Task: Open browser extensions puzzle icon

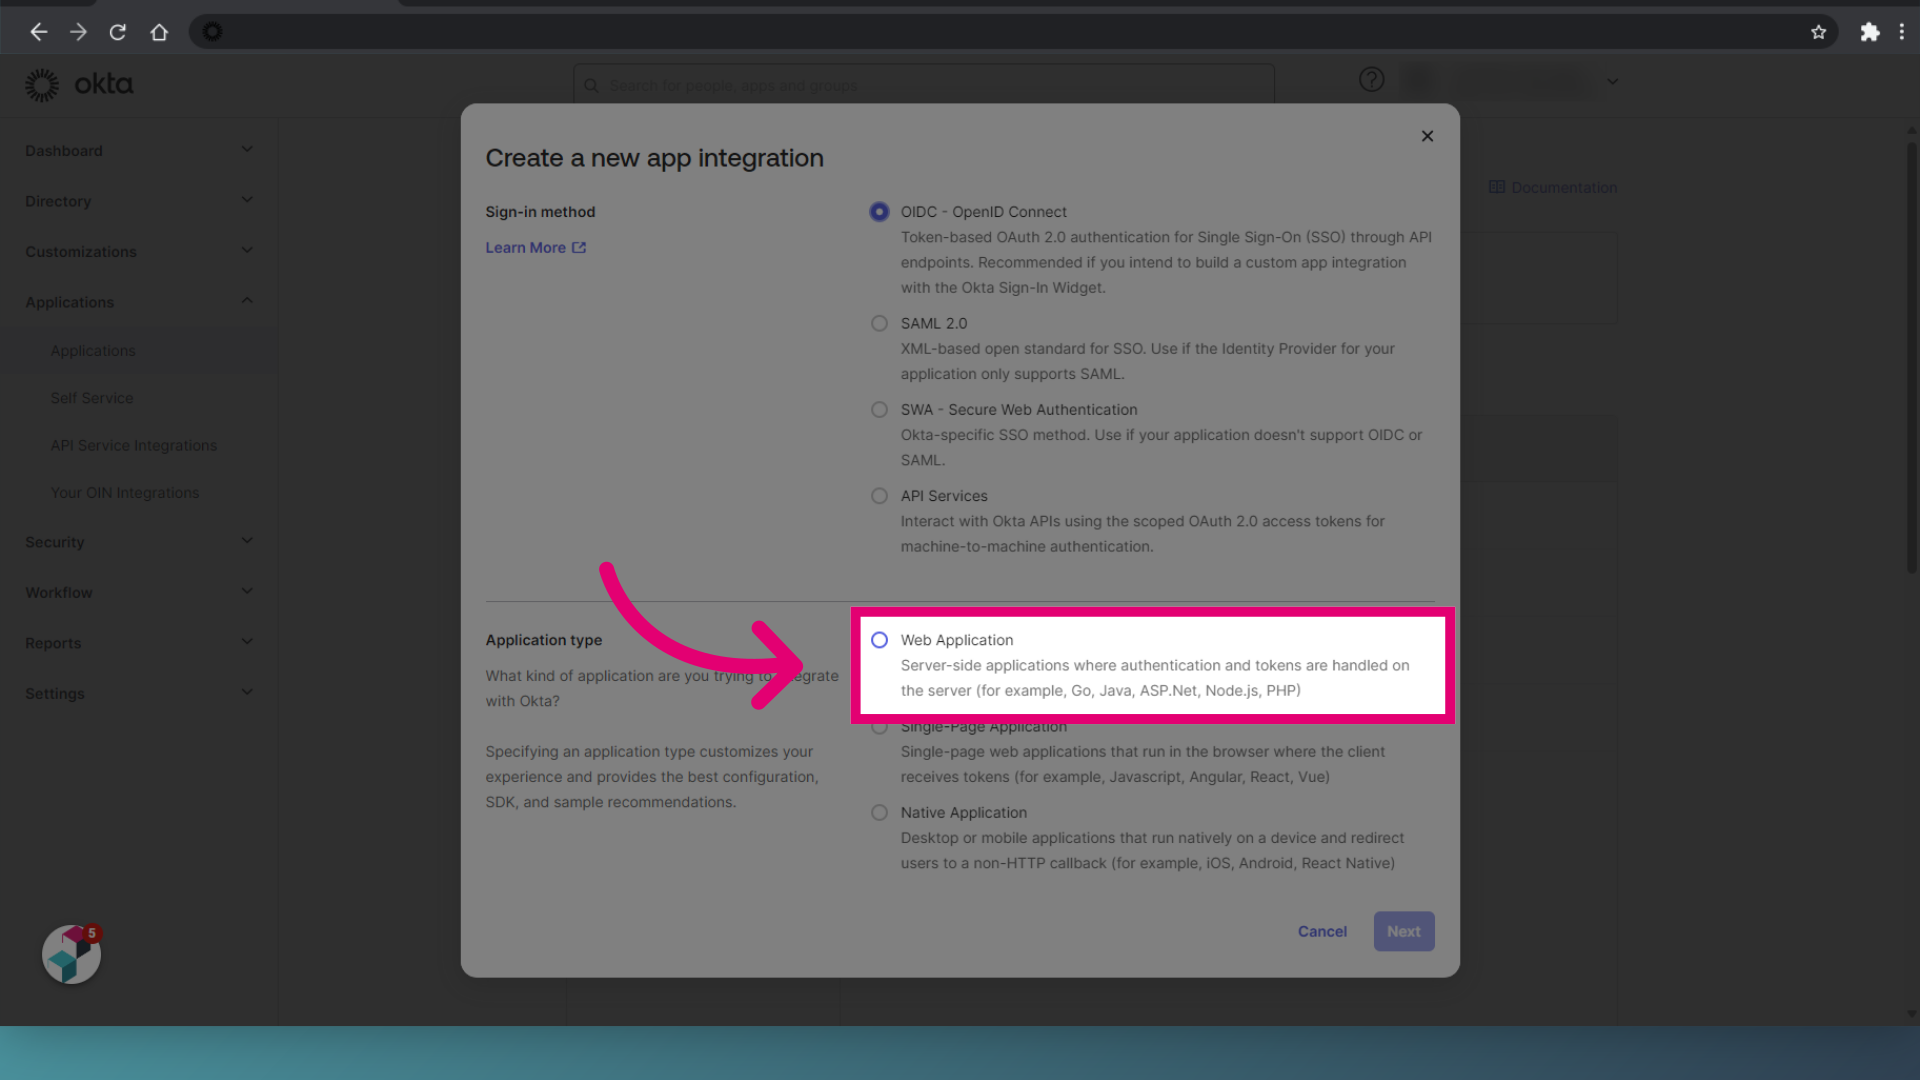Action: (x=1869, y=32)
